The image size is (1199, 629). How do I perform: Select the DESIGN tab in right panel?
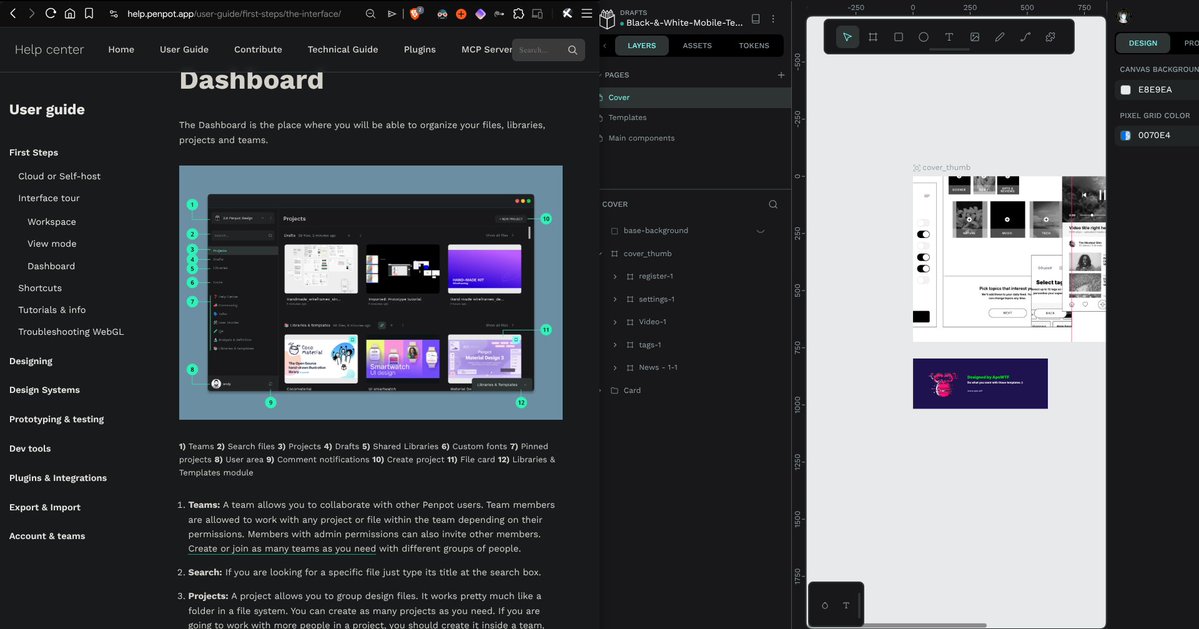click(x=1143, y=44)
